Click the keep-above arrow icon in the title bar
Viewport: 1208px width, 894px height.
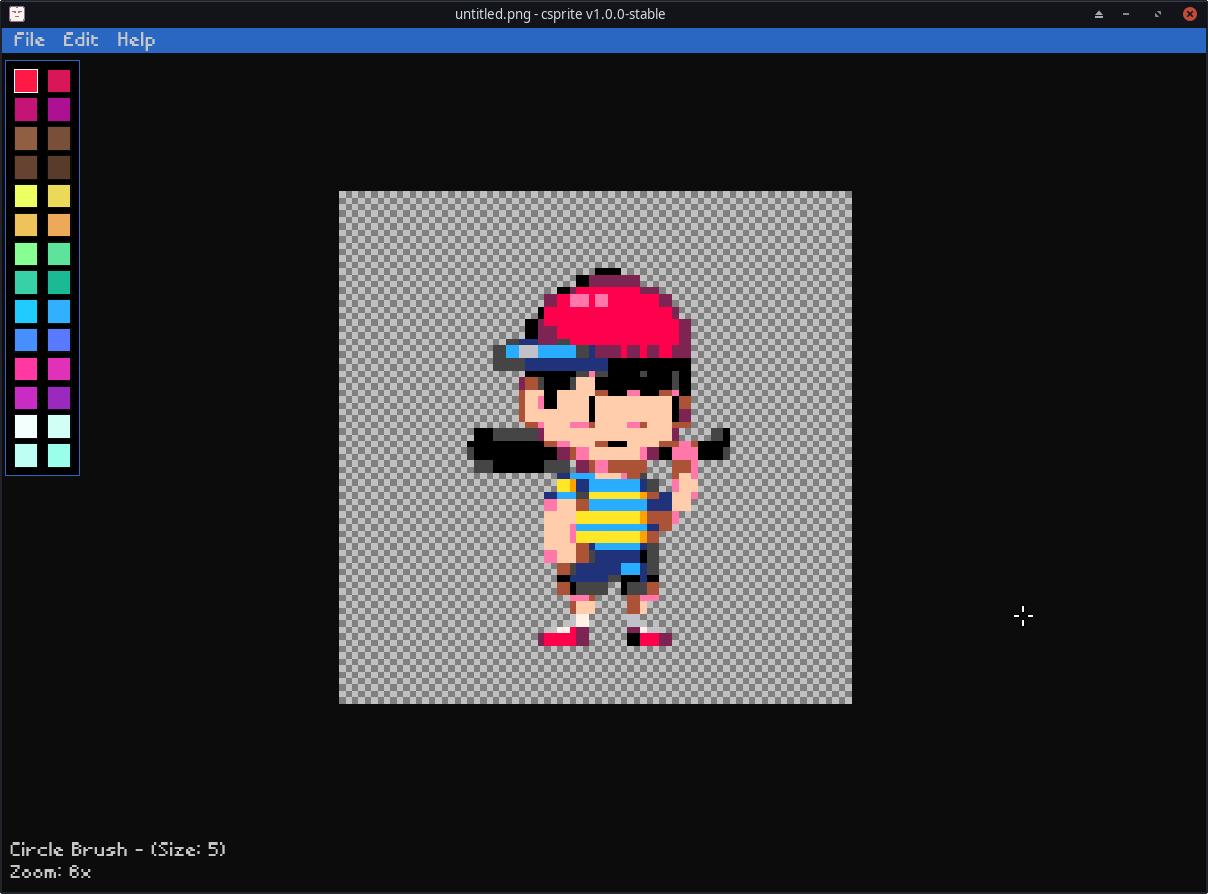click(1099, 14)
